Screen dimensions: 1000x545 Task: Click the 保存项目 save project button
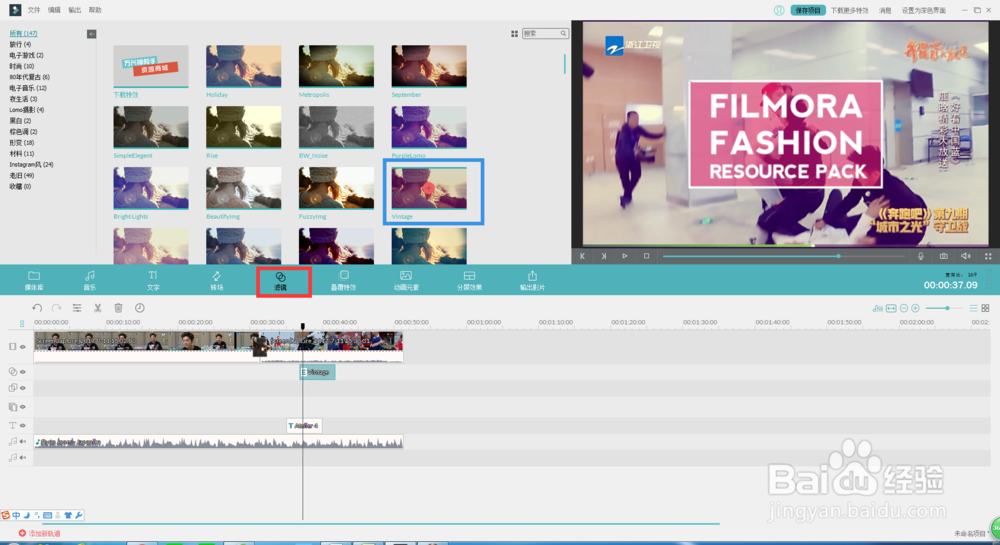[x=808, y=10]
